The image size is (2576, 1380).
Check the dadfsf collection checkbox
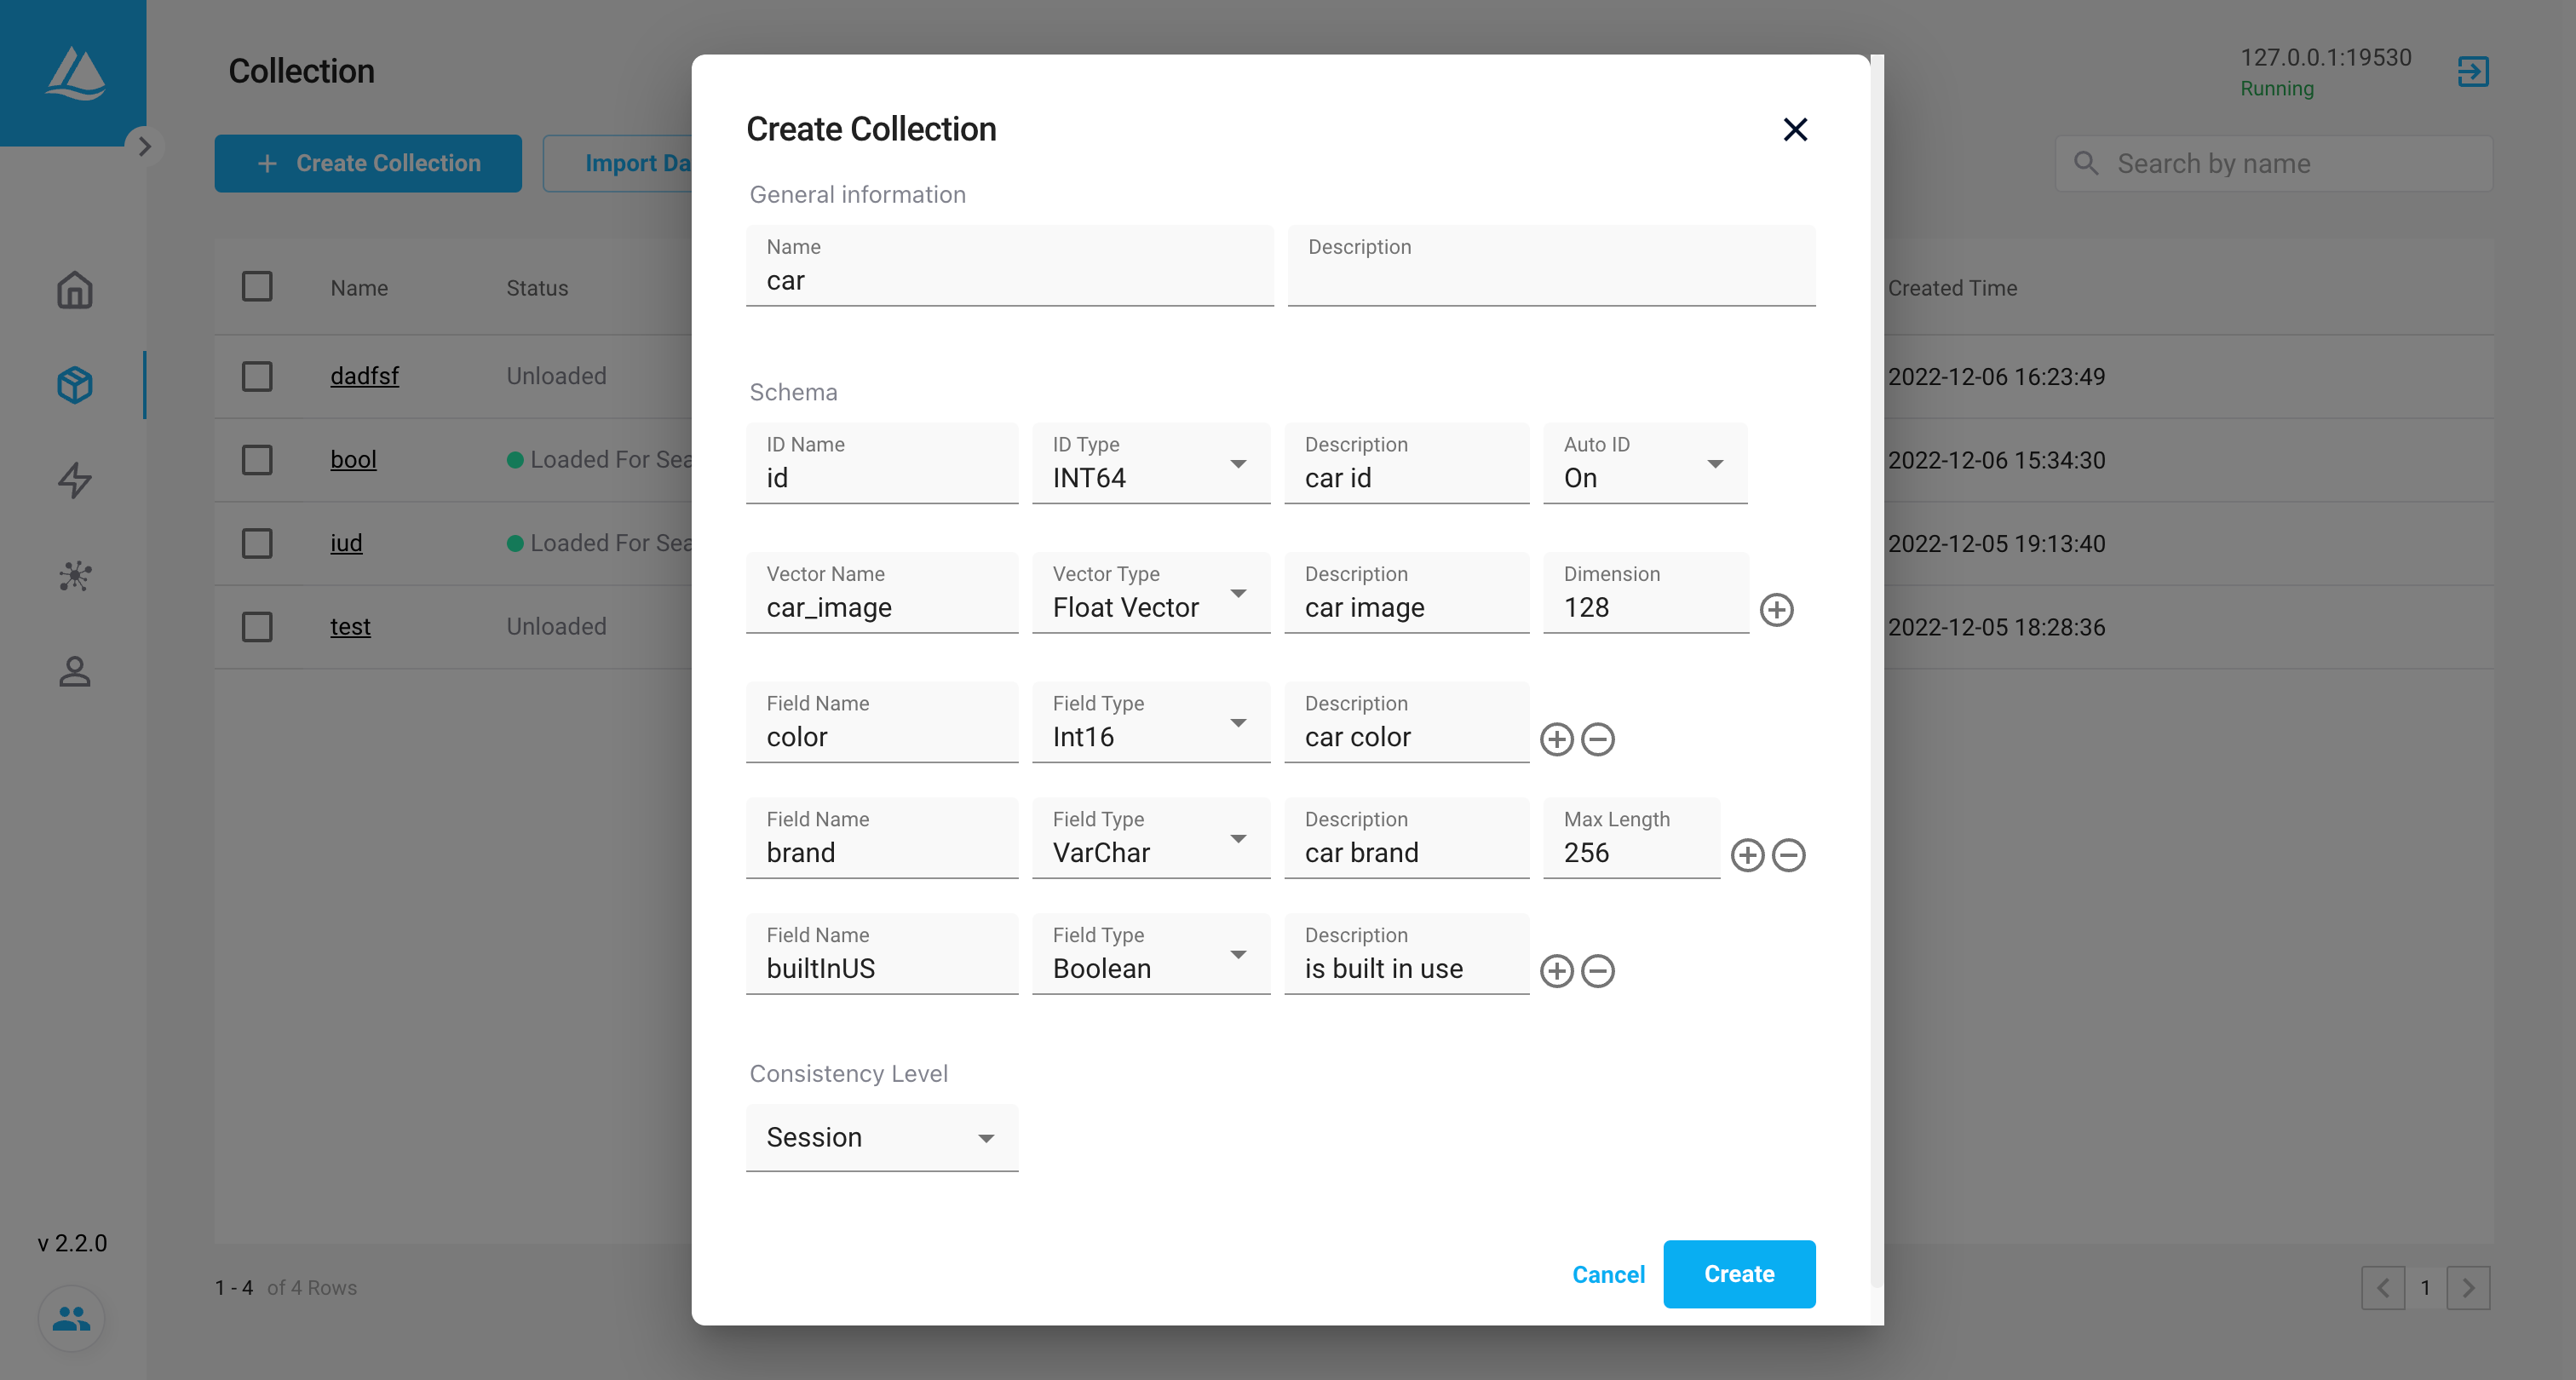click(257, 377)
